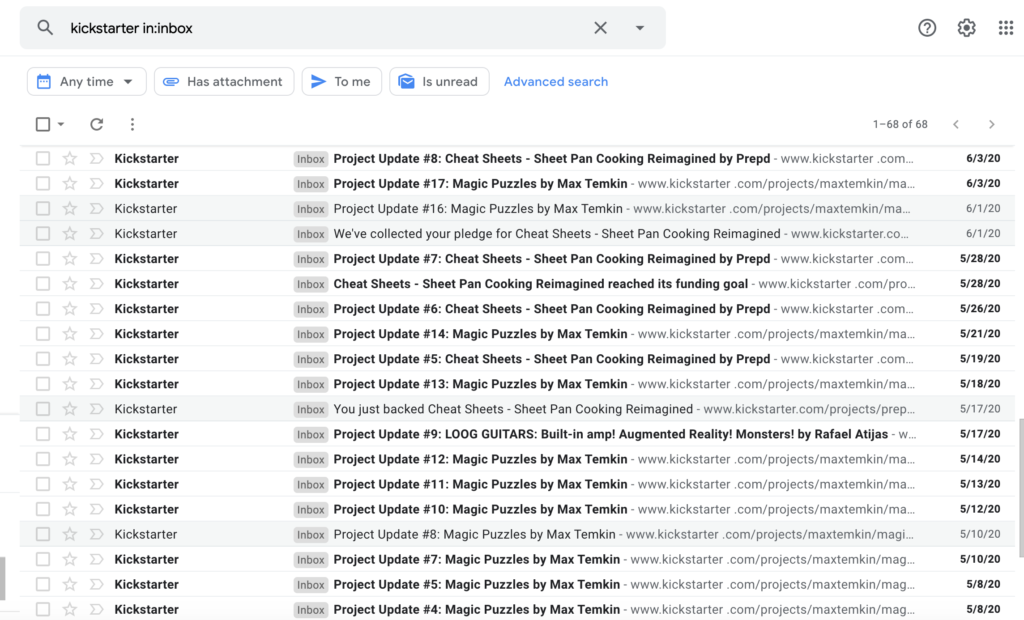Mark reached its funding goal email important

tap(97, 284)
